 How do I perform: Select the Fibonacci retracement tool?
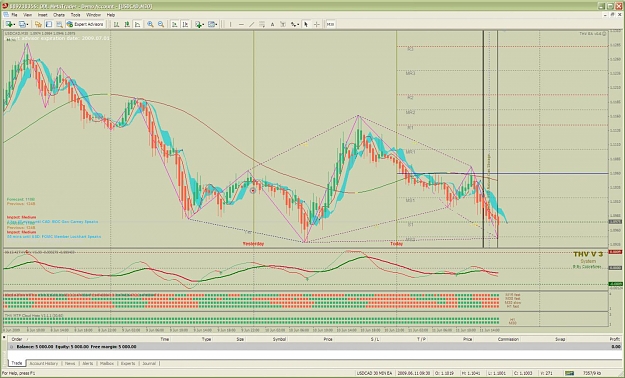coord(262,24)
